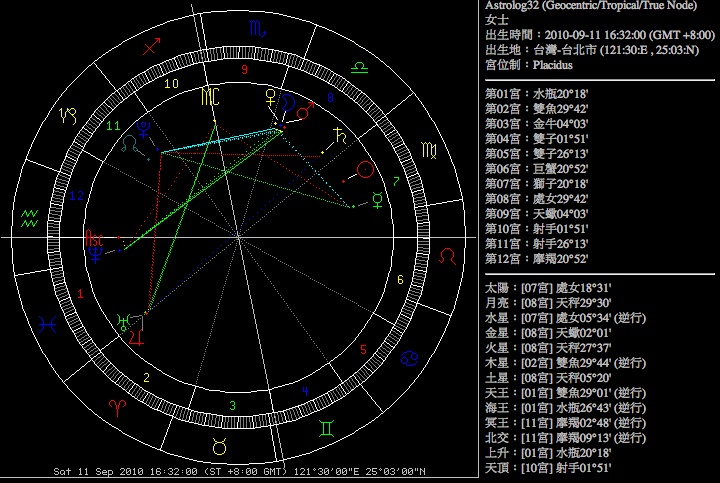Select the yellow Taurus glyph at the bottom
720x483 pixels.
pyautogui.click(x=219, y=445)
